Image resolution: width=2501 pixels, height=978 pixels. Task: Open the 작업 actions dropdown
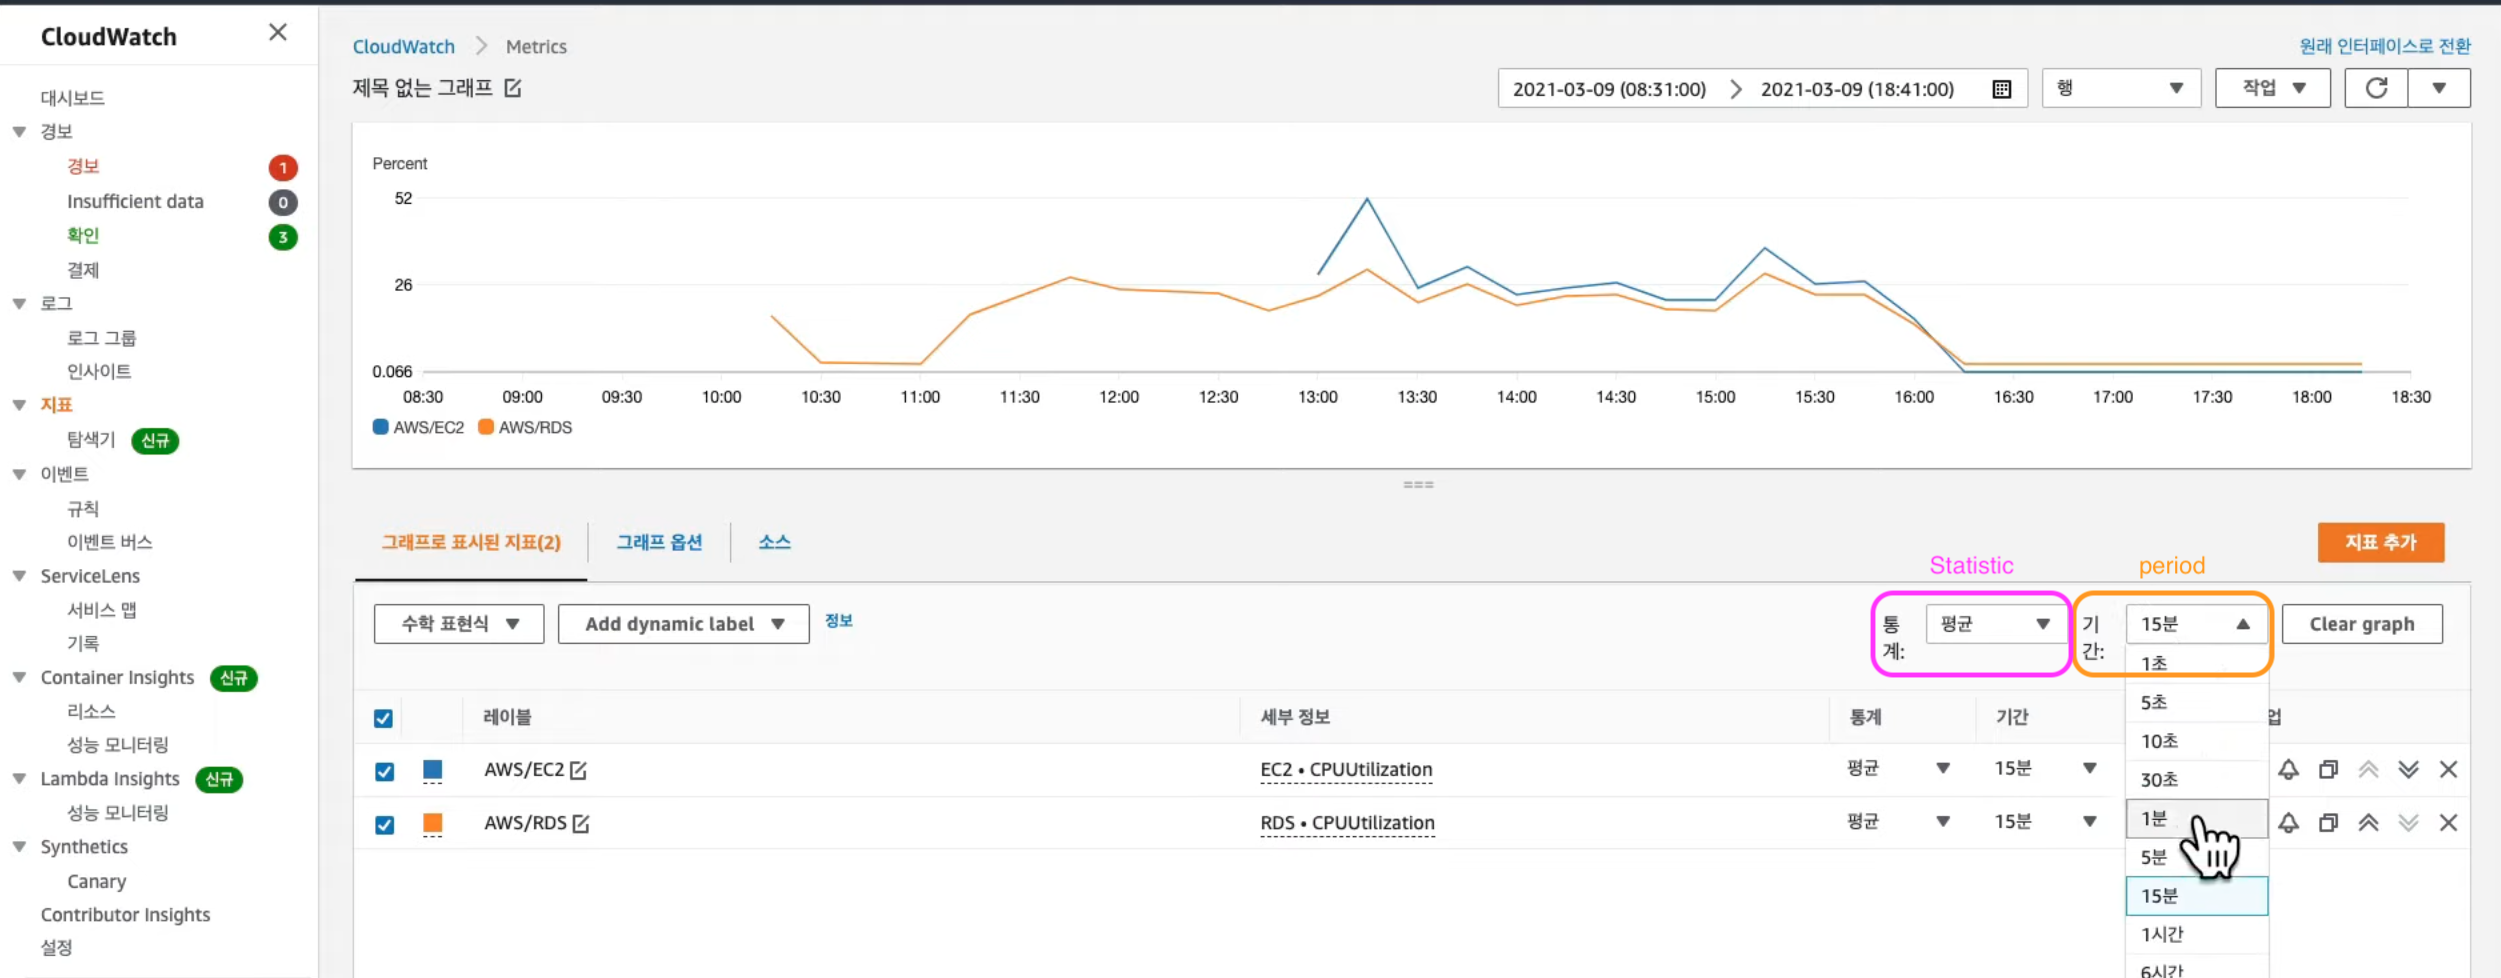pos(2272,88)
